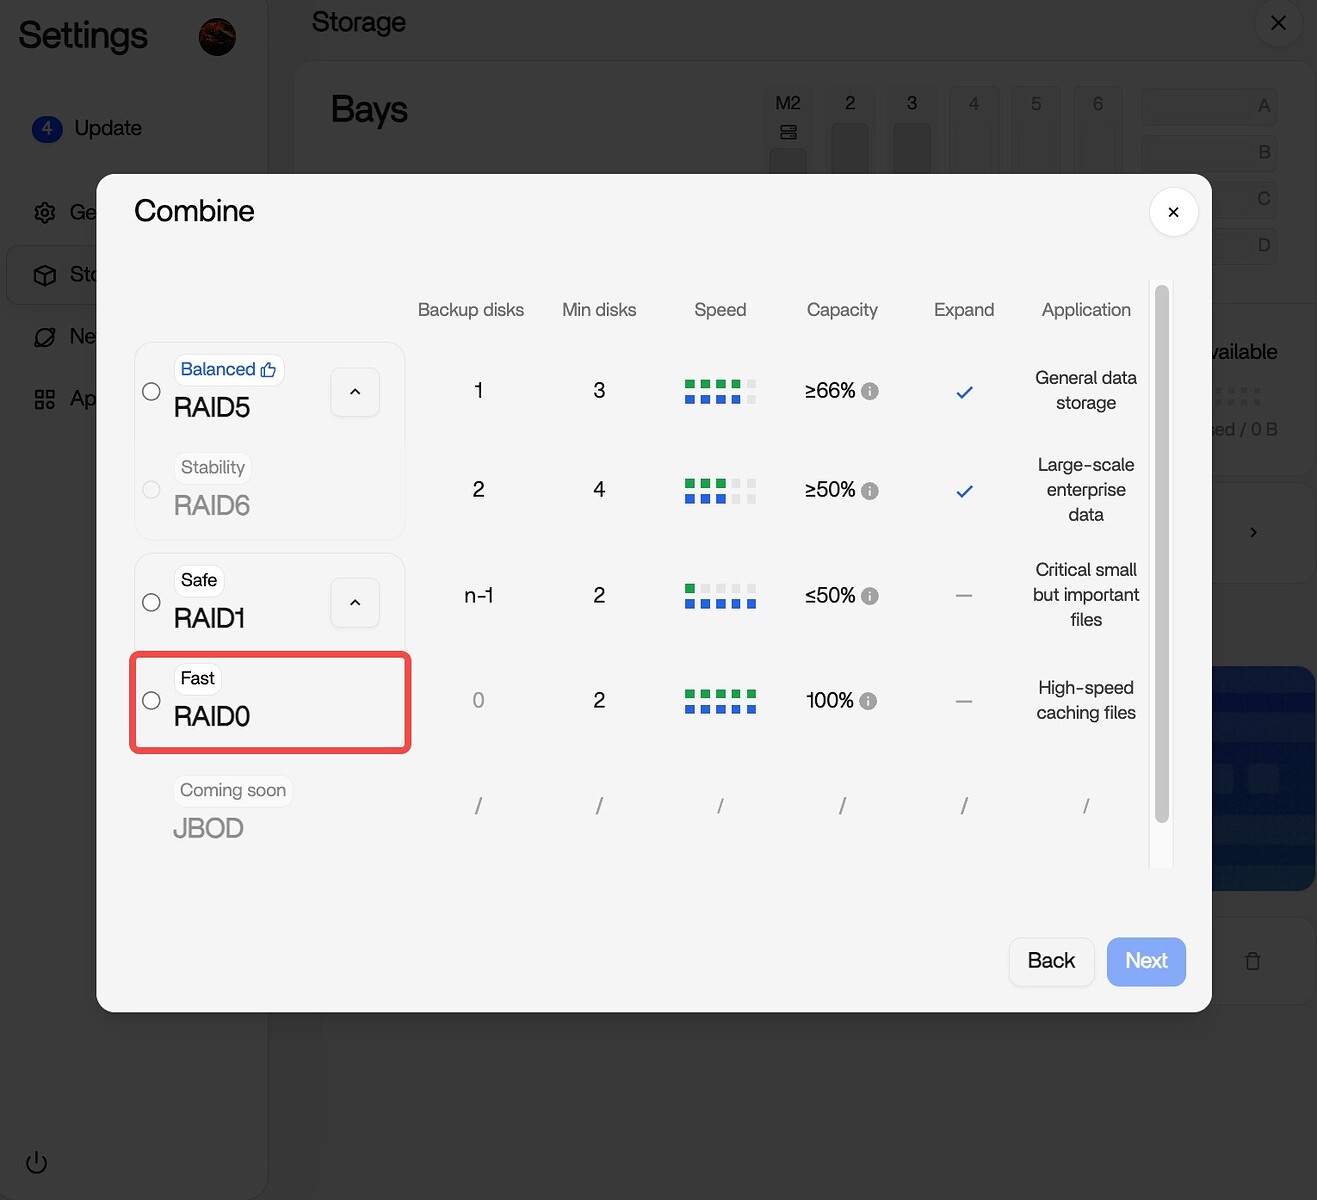Open Storage via the cube icon in sidebar
The width and height of the screenshot is (1317, 1200).
point(45,275)
